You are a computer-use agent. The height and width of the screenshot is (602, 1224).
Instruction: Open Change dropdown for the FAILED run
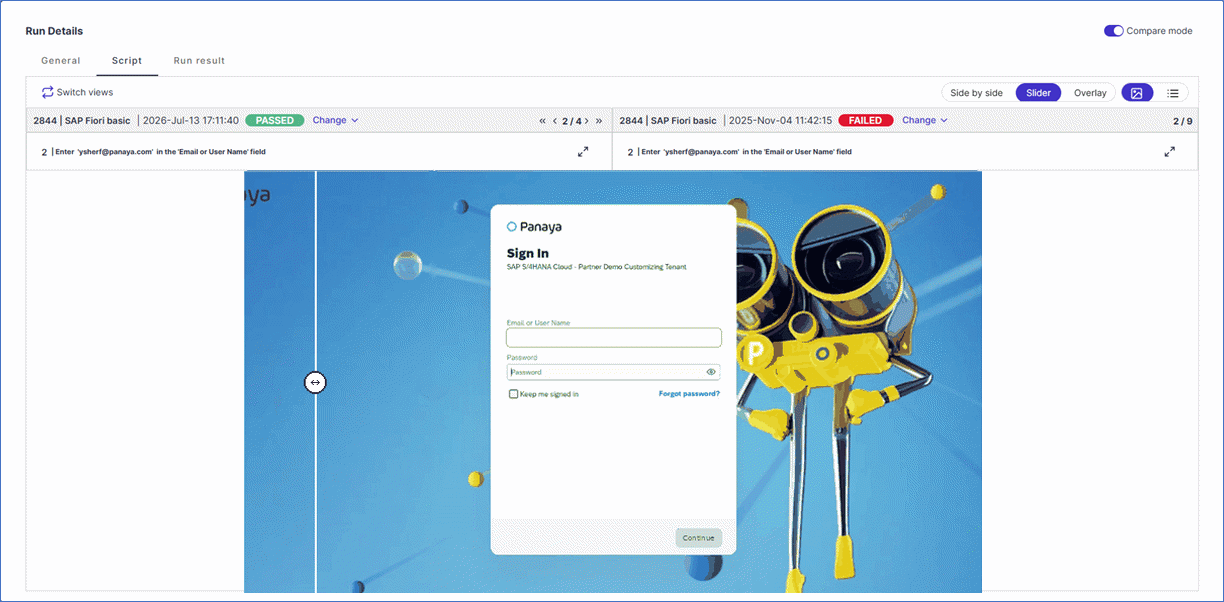(924, 120)
